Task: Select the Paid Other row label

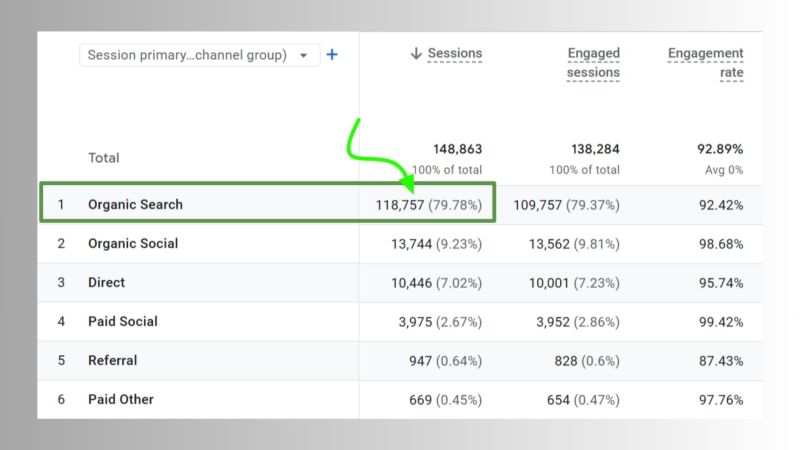Action: point(121,399)
